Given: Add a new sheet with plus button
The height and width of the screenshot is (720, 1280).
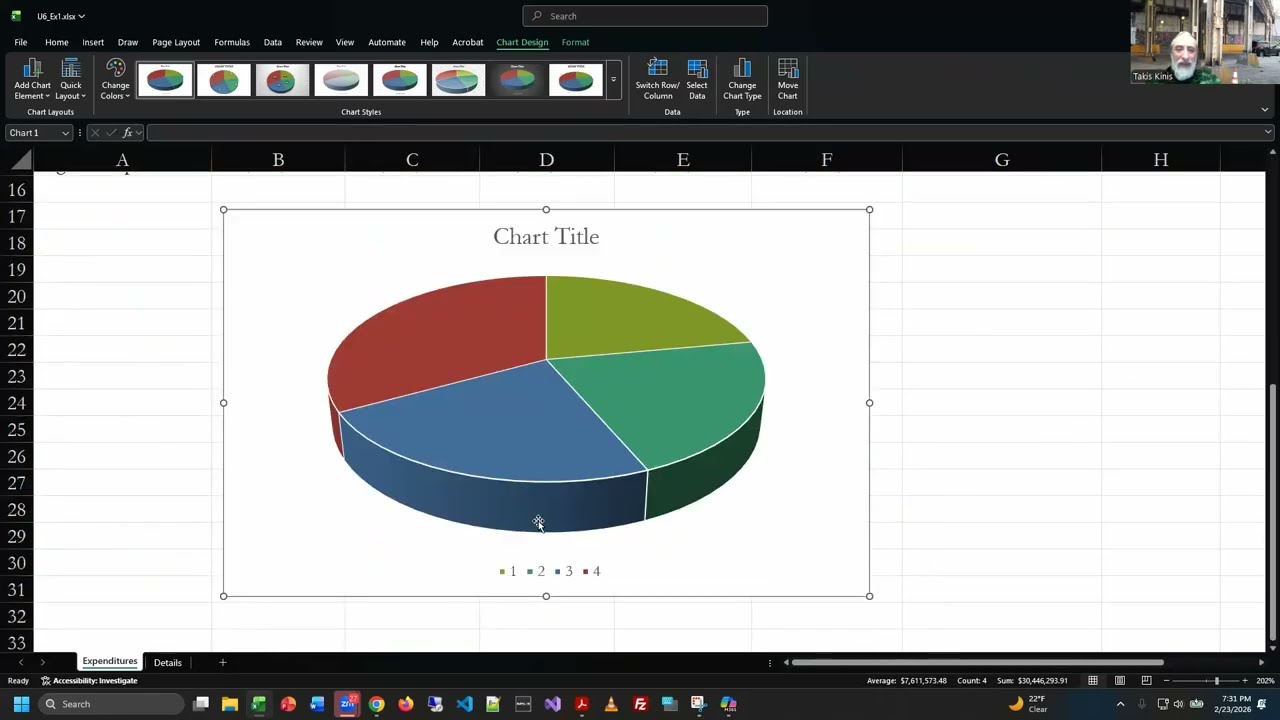Looking at the screenshot, I should (x=223, y=662).
